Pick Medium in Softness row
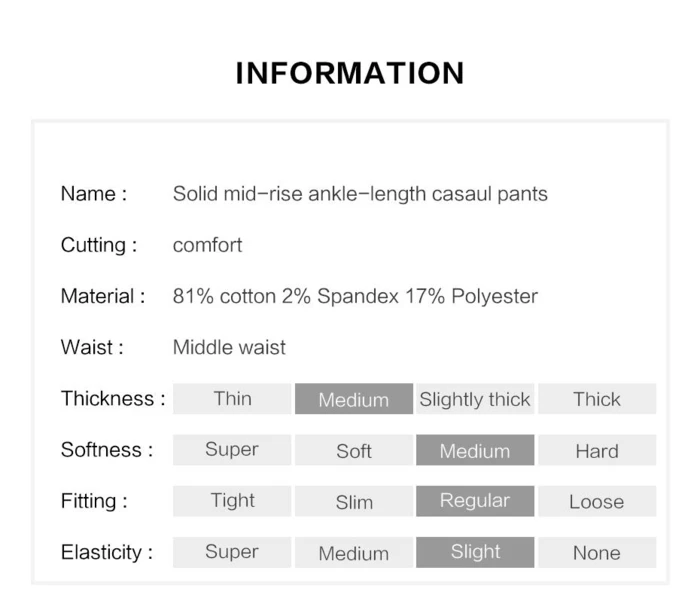 tap(475, 450)
